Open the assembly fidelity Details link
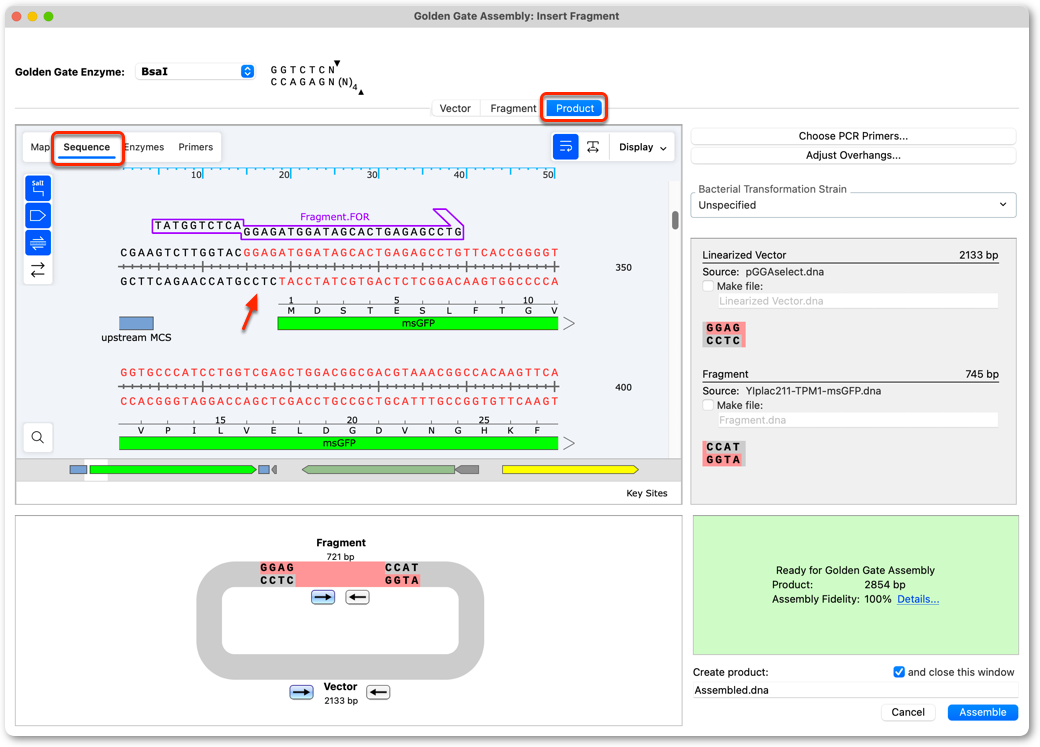This screenshot has height=747, width=1040. 918,599
